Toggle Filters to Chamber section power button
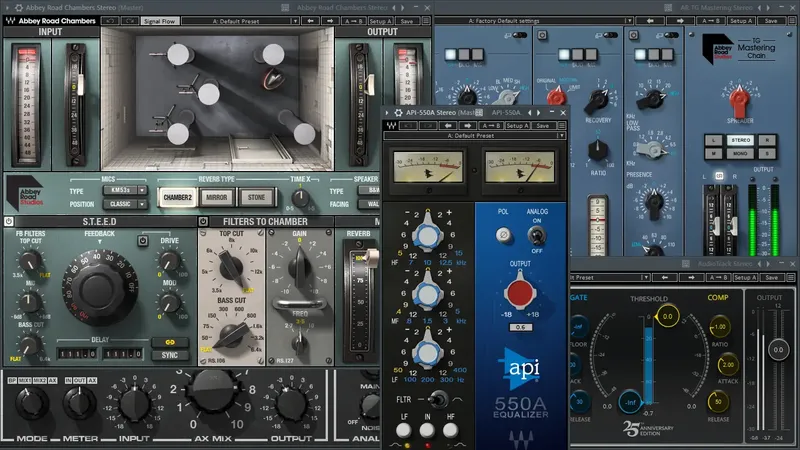Screen dimensions: 800x450 203,221
